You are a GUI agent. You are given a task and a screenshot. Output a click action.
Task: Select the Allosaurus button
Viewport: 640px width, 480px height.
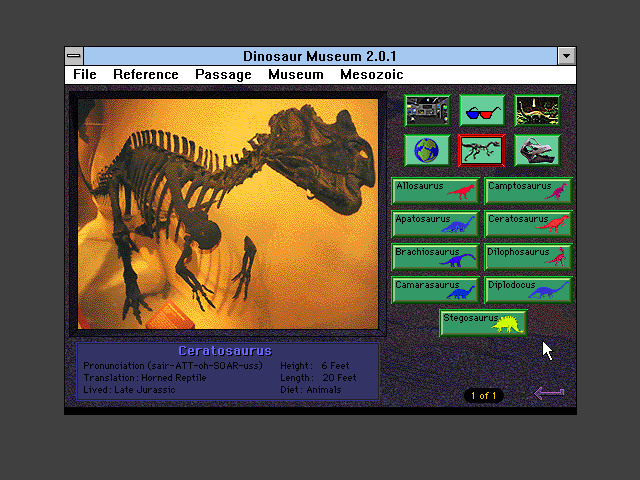[436, 191]
